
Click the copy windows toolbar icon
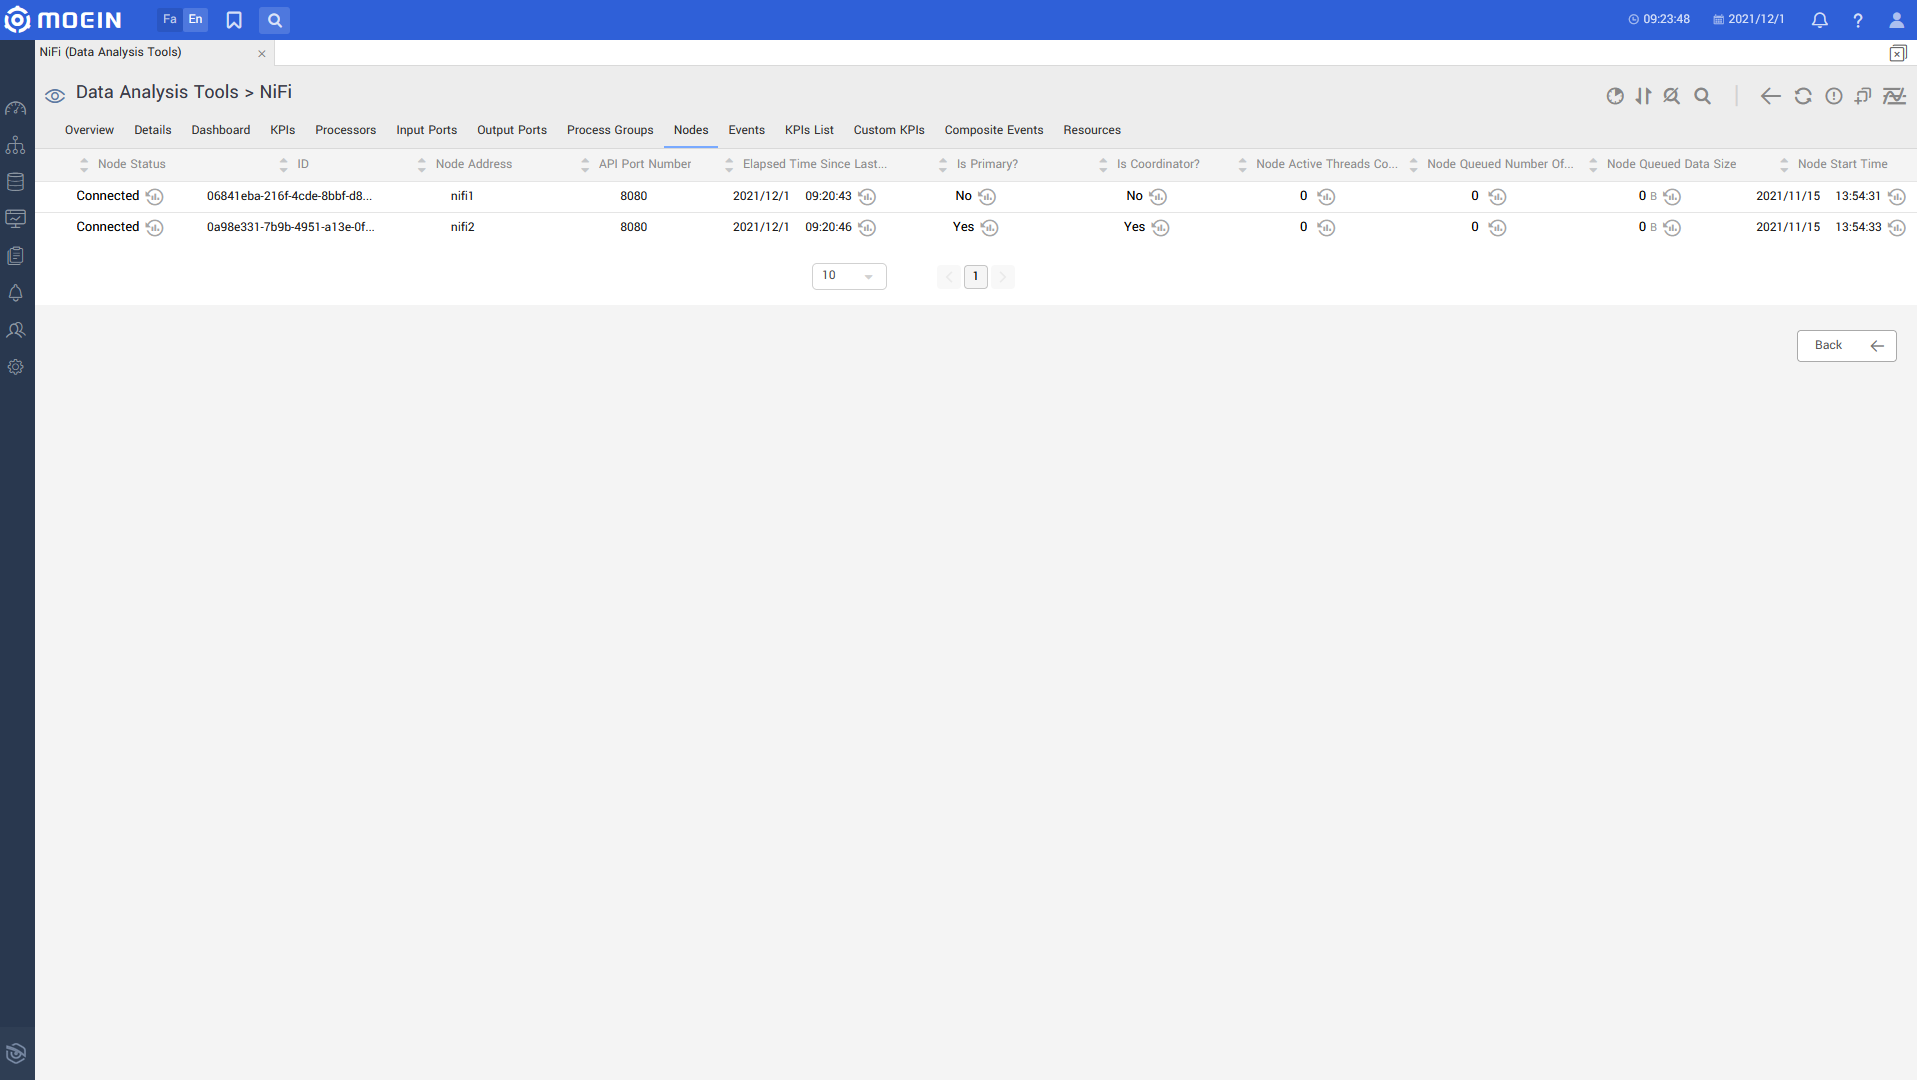tap(1863, 96)
